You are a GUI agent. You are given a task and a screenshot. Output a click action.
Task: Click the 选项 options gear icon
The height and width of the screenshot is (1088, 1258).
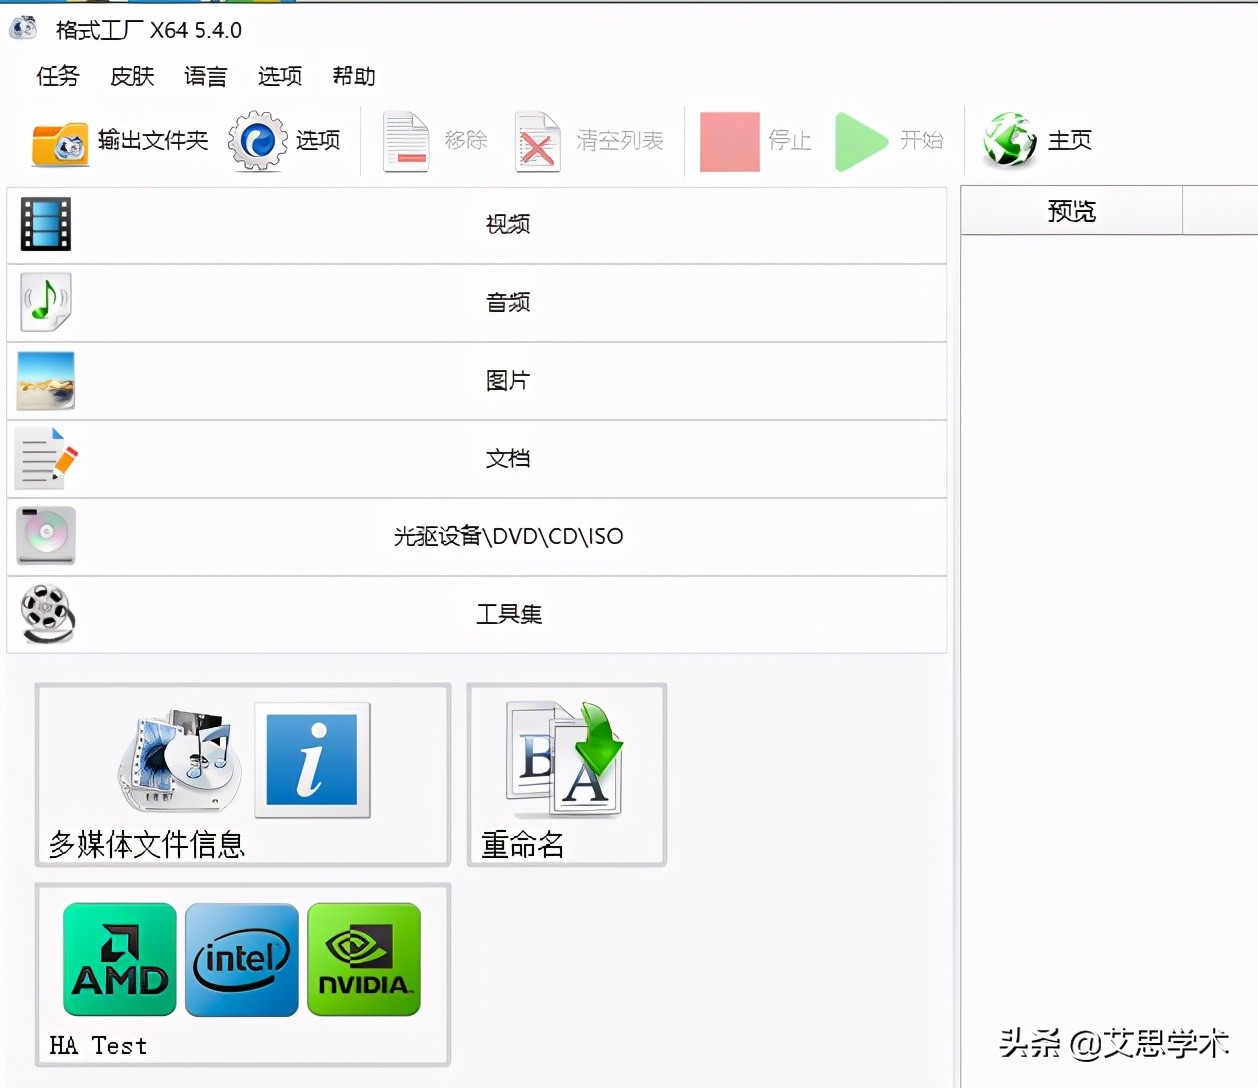(256, 140)
